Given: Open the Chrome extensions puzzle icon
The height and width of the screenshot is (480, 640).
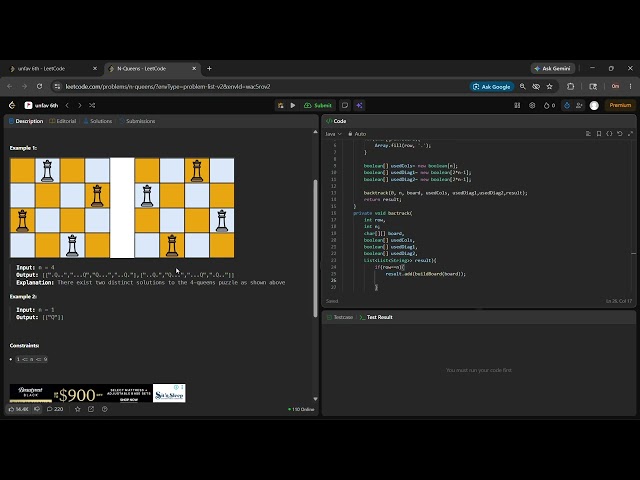Looking at the screenshot, I should (571, 87).
